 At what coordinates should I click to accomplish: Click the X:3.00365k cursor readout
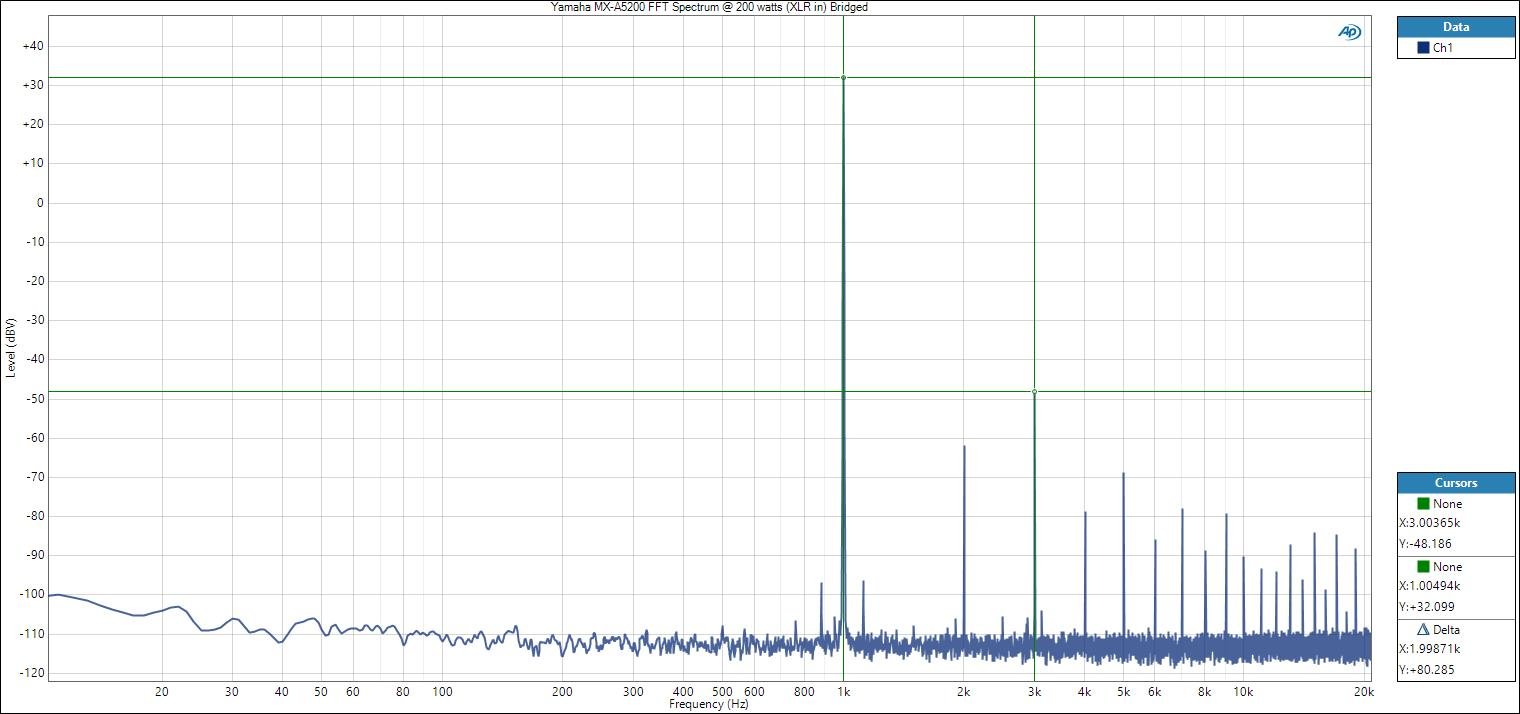(x=1430, y=523)
